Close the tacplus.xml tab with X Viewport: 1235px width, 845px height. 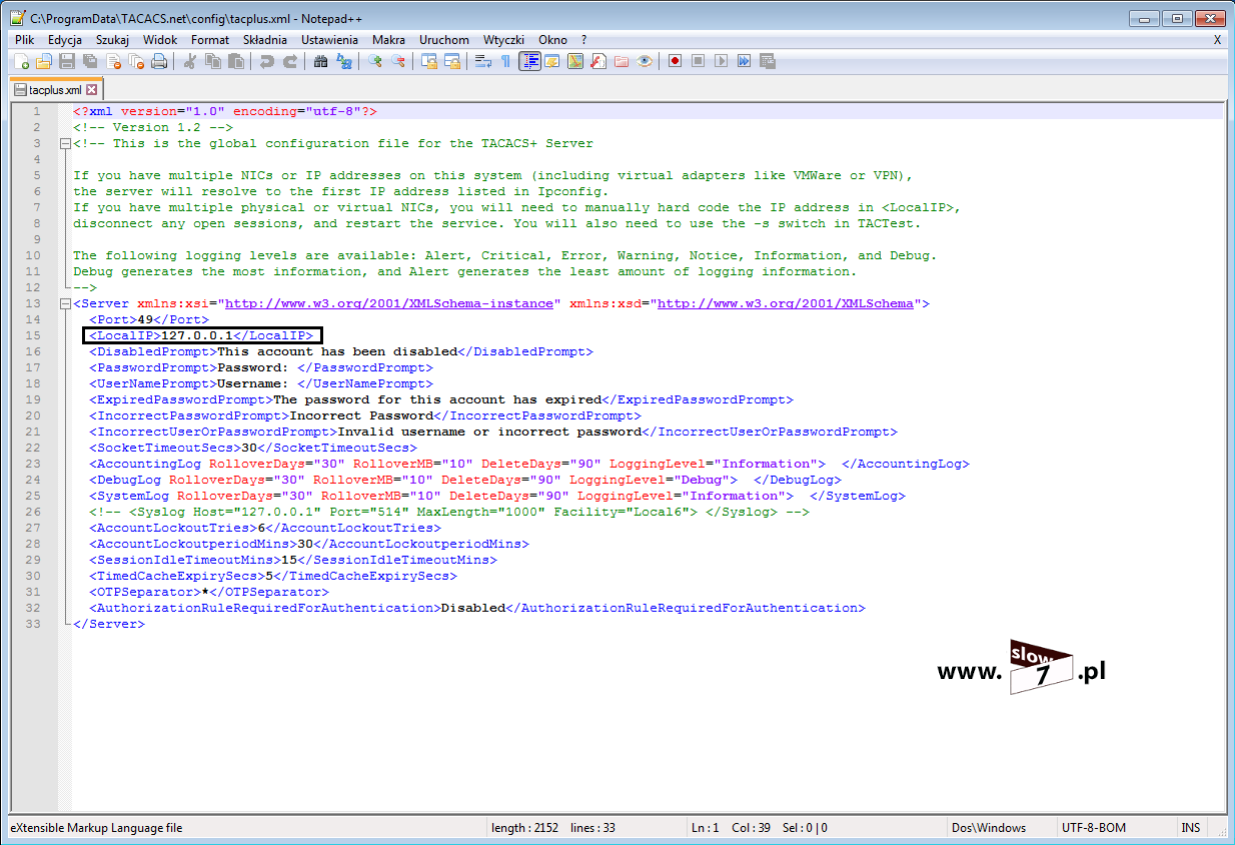tap(91, 90)
